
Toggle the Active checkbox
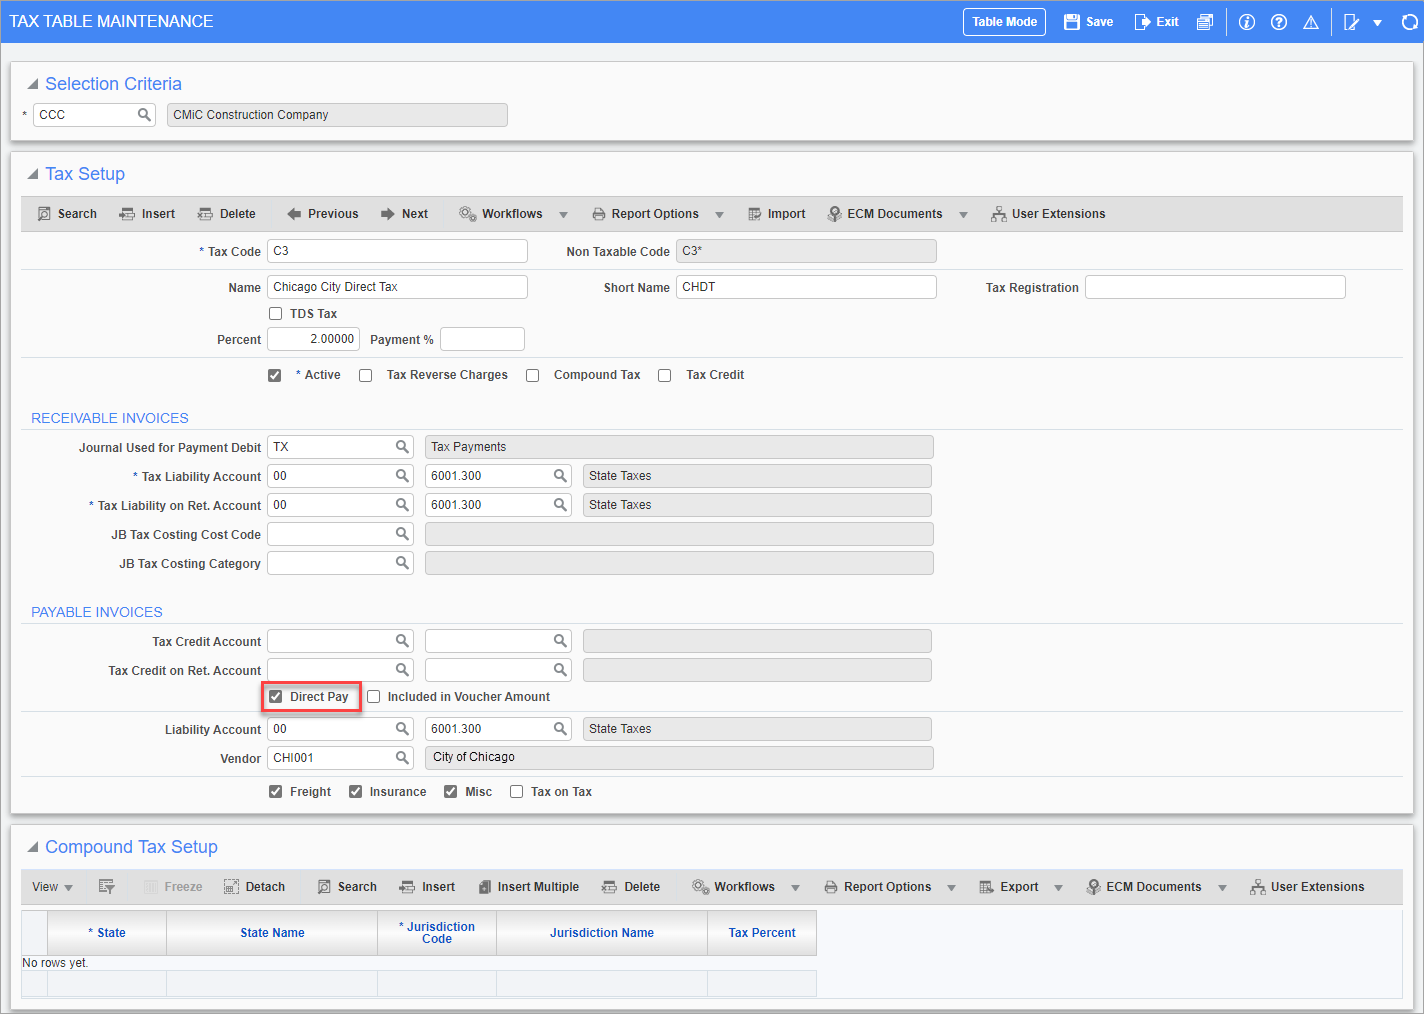(x=275, y=375)
